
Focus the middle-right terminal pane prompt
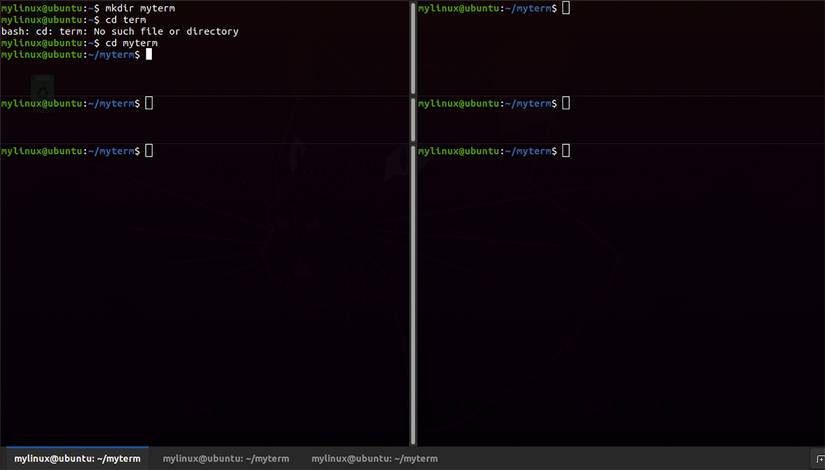click(494, 103)
